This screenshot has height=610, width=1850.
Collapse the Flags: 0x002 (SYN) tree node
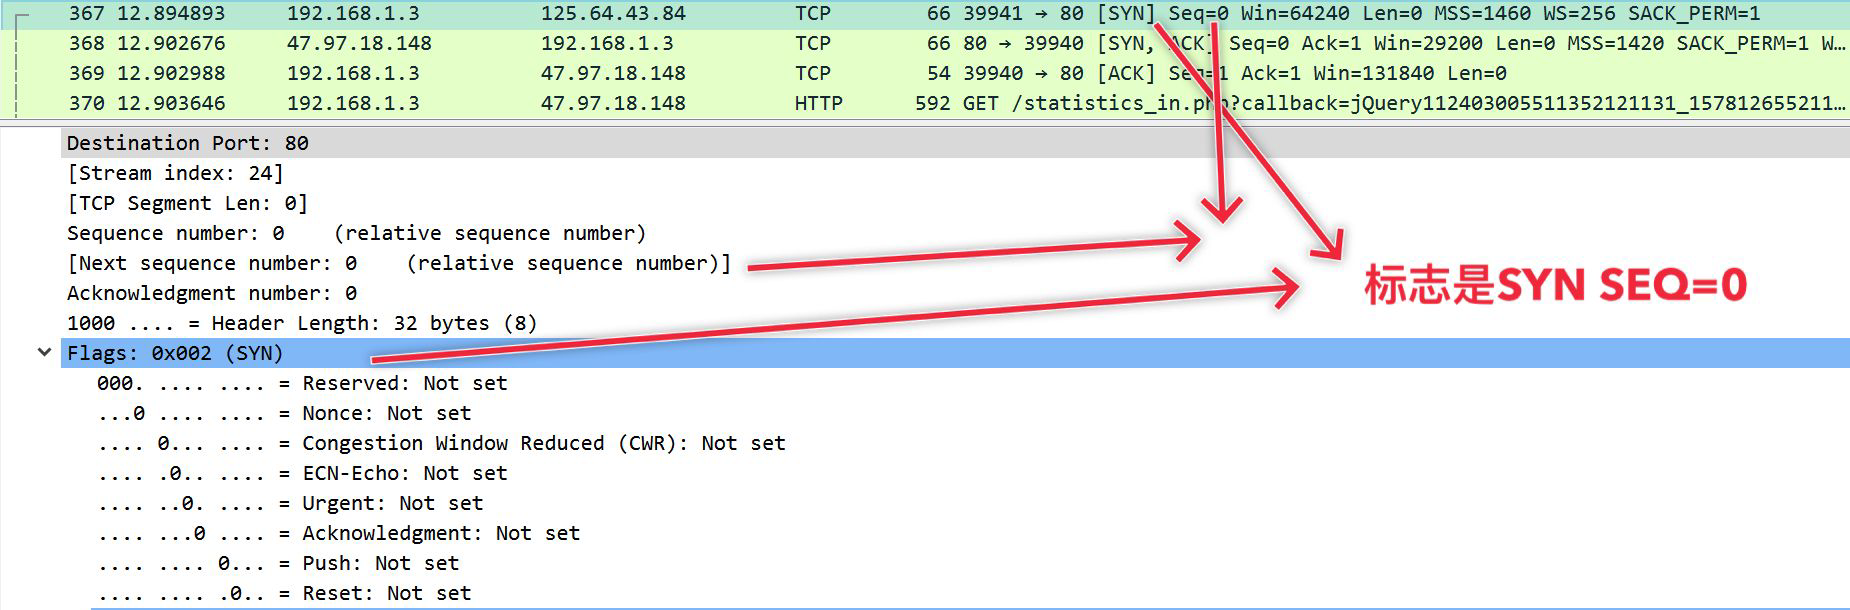44,352
